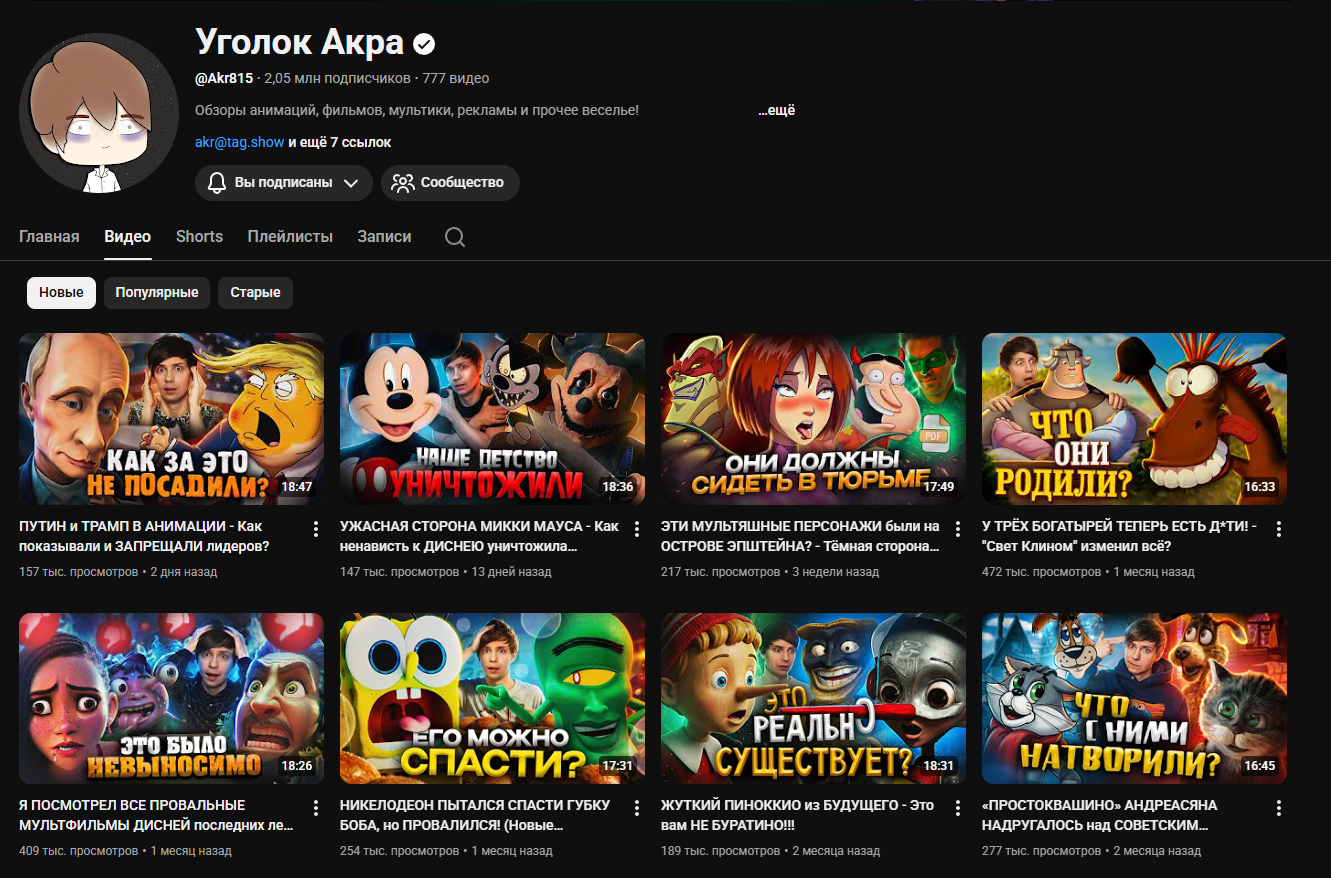The width and height of the screenshot is (1331, 878).
Task: Click the 18:26 duration badge
Action: 297,766
